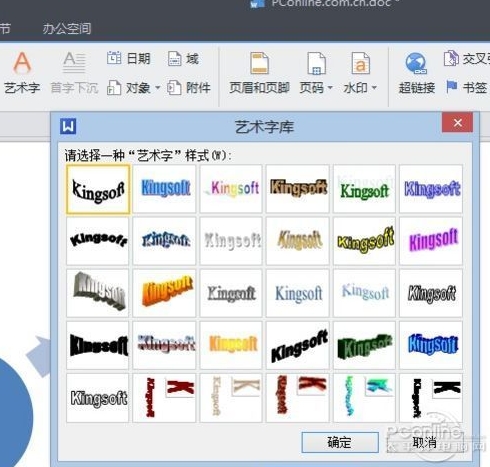The image size is (490, 467).
Task: Select the bold black block Kingsoft style, fourth row
Action: pos(98,345)
